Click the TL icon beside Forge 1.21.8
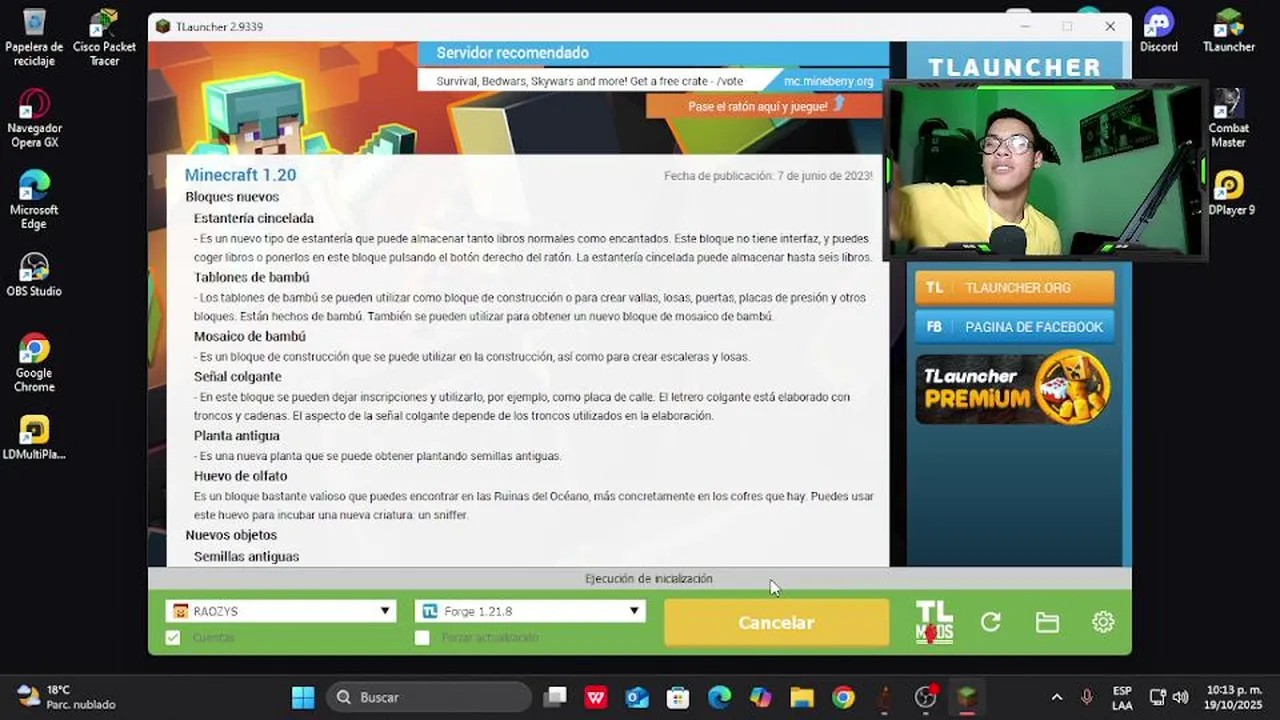Screen dimensions: 1280x720 coord(431,611)
